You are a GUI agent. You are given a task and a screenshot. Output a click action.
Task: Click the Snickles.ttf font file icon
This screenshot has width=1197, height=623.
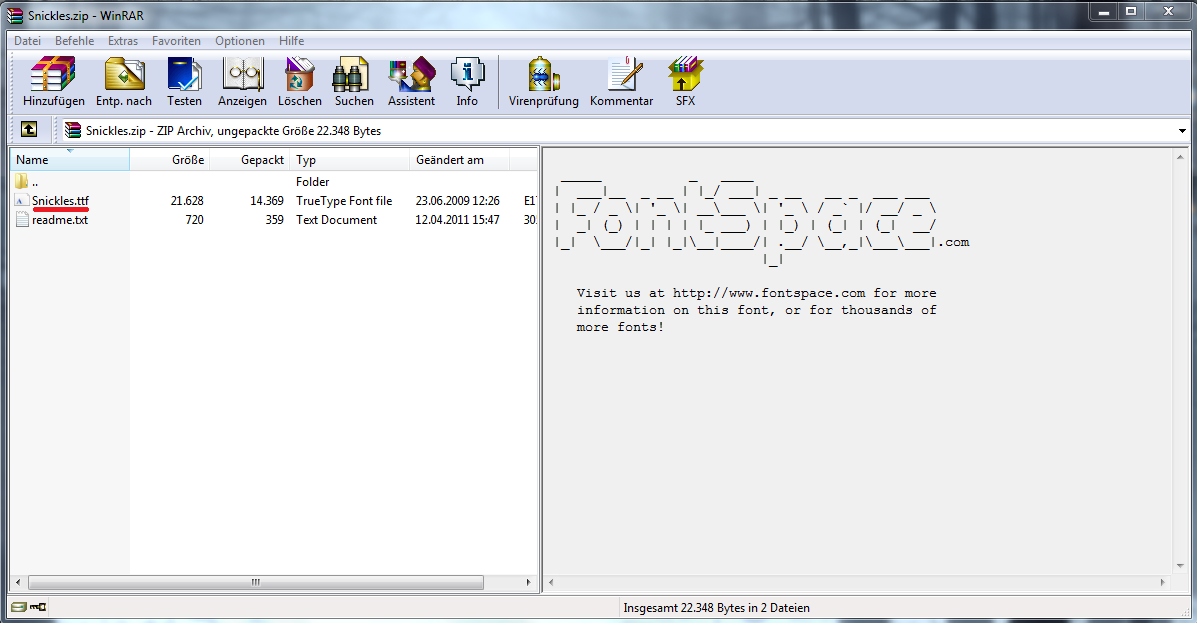click(x=21, y=201)
